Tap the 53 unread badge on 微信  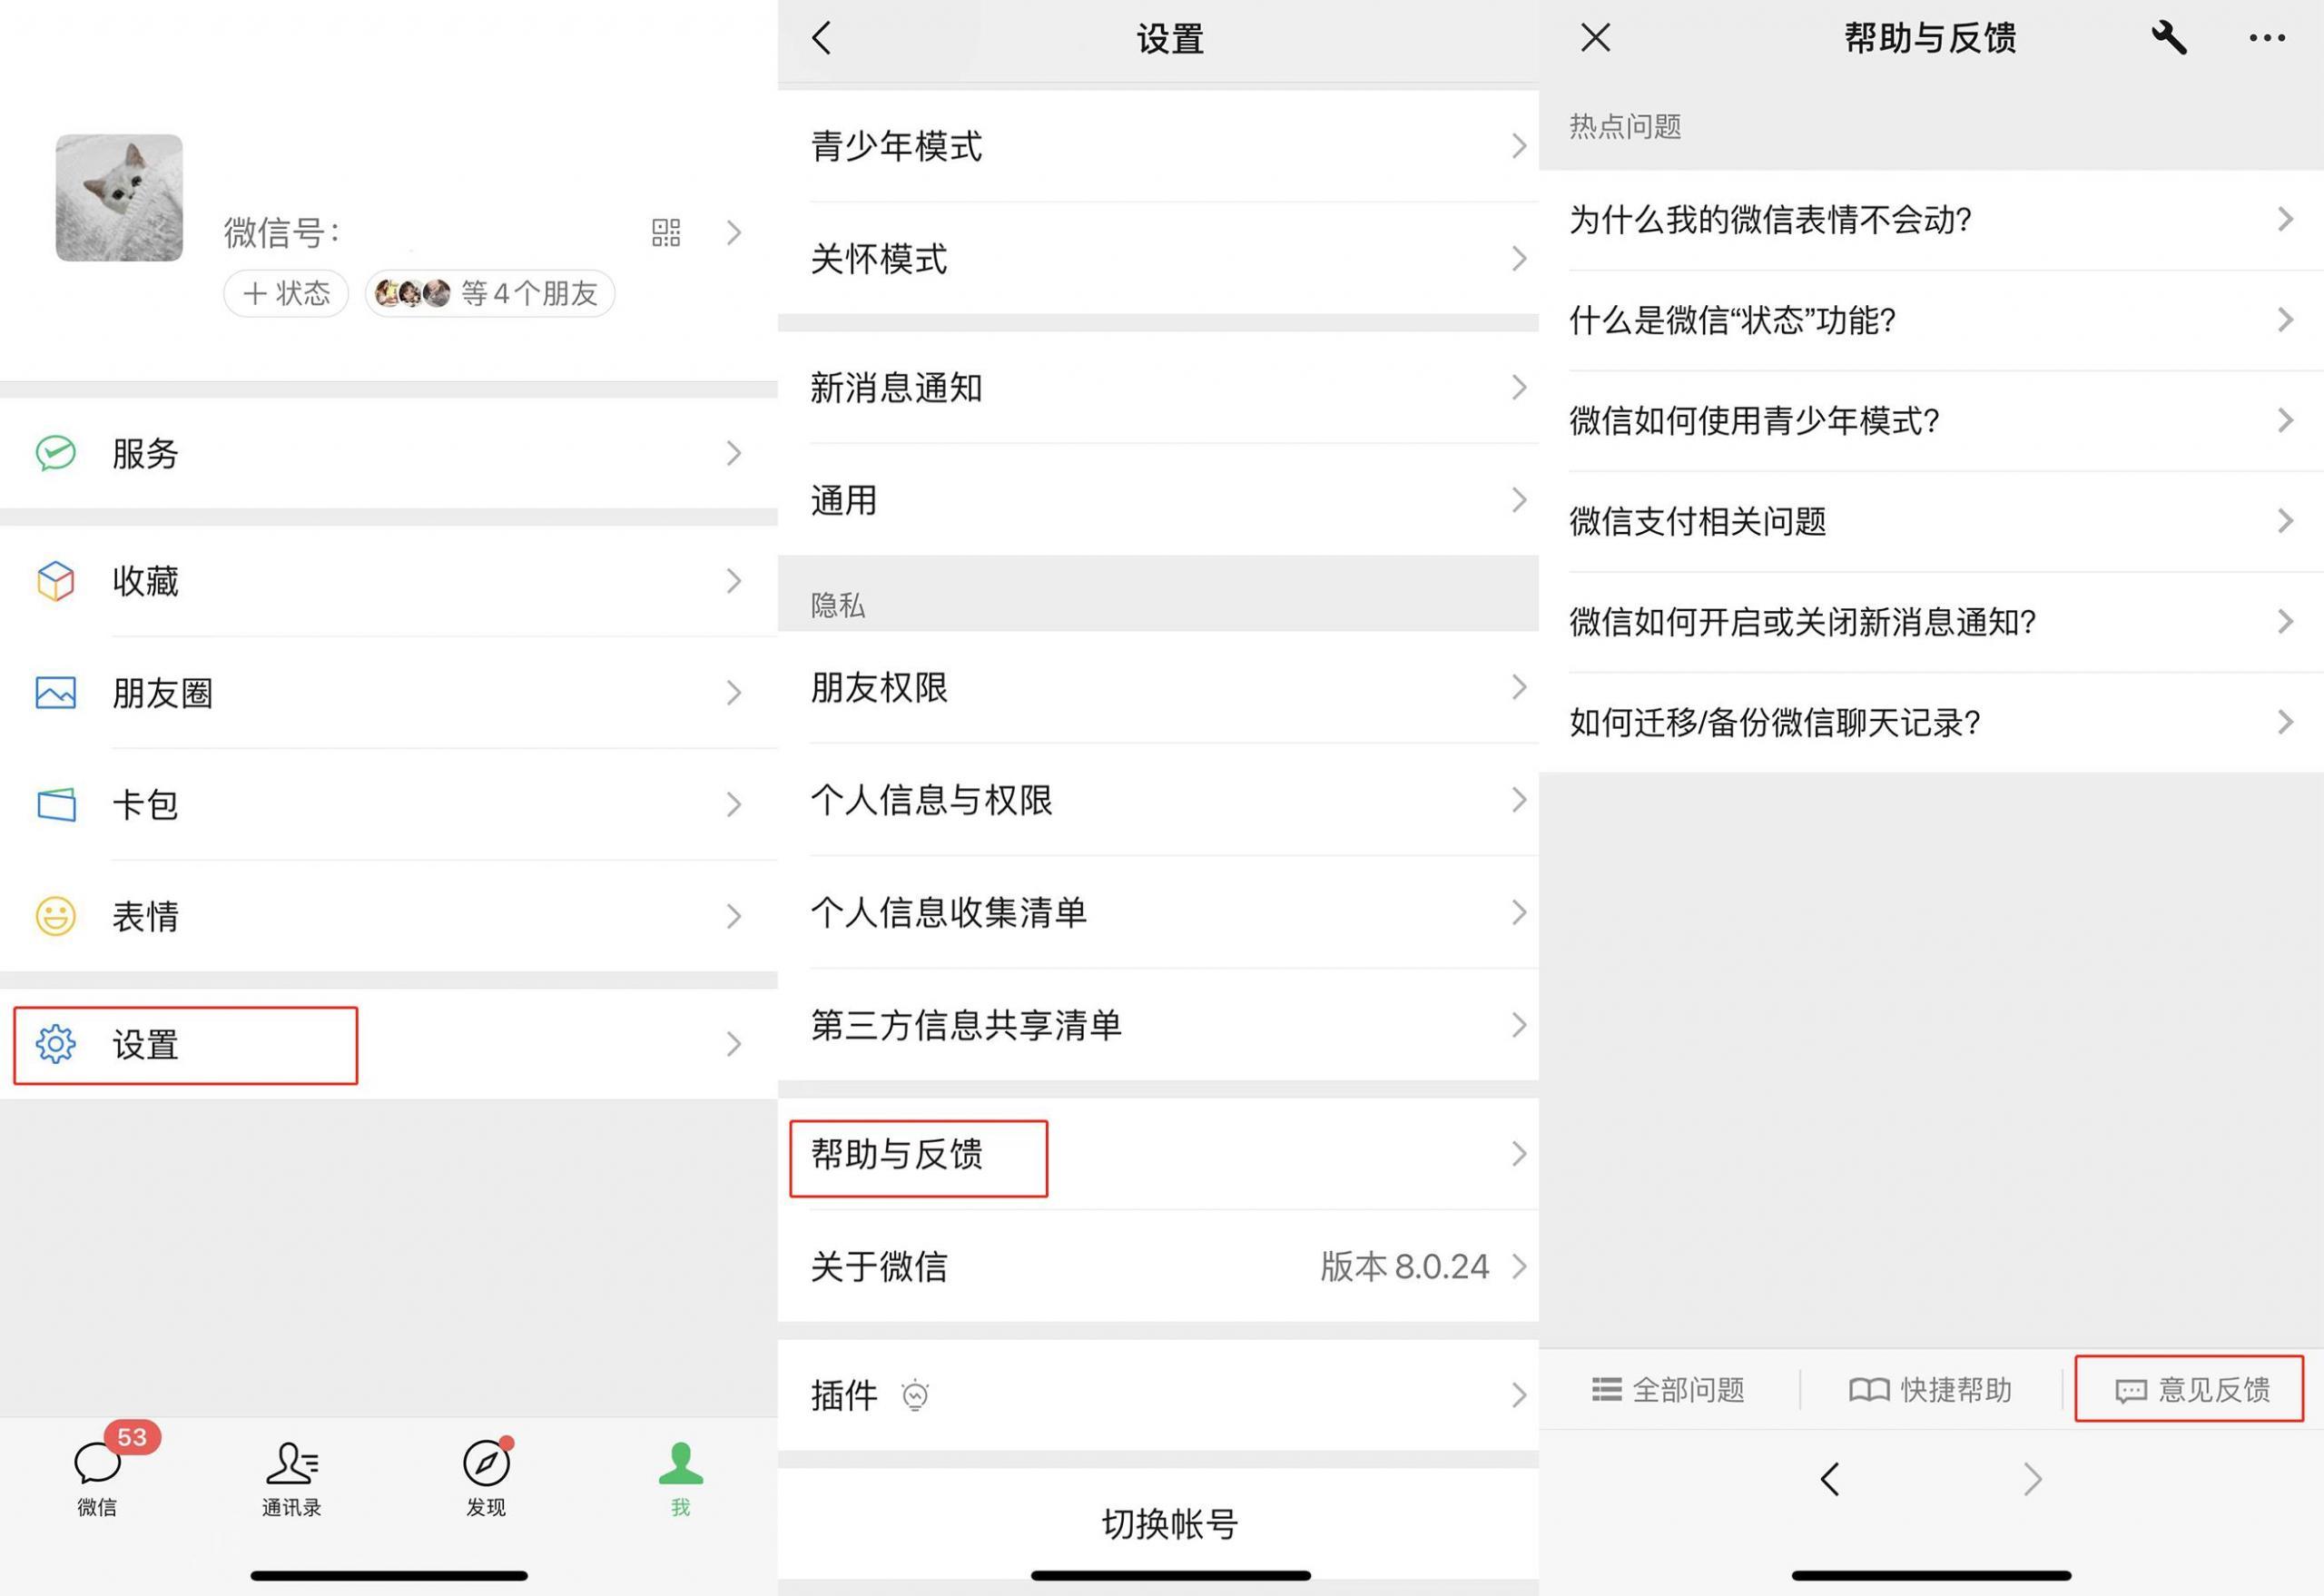coord(132,1437)
